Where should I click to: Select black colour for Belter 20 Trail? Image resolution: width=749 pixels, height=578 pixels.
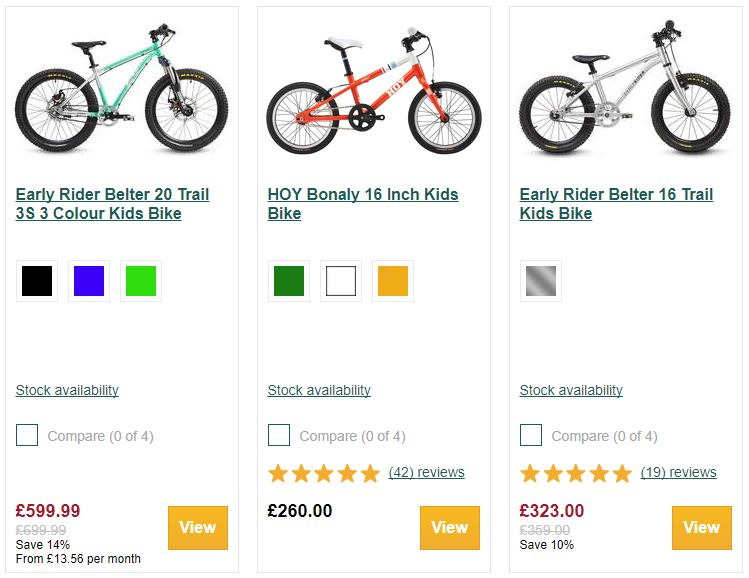tap(37, 282)
